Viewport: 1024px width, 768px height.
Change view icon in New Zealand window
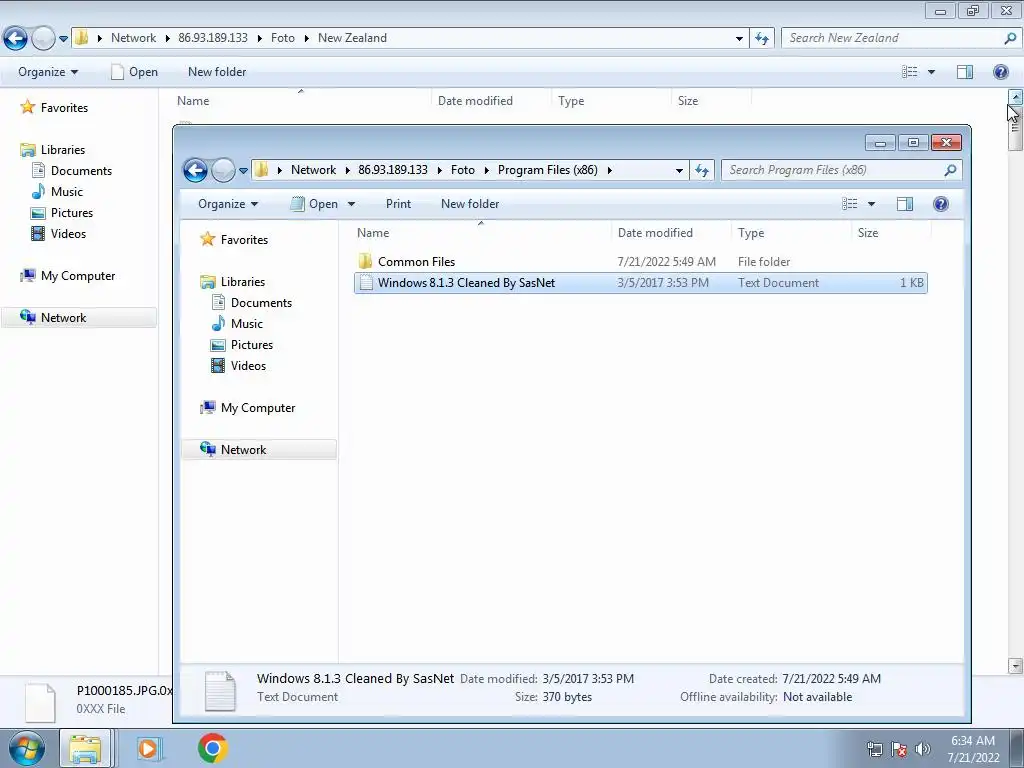(910, 72)
